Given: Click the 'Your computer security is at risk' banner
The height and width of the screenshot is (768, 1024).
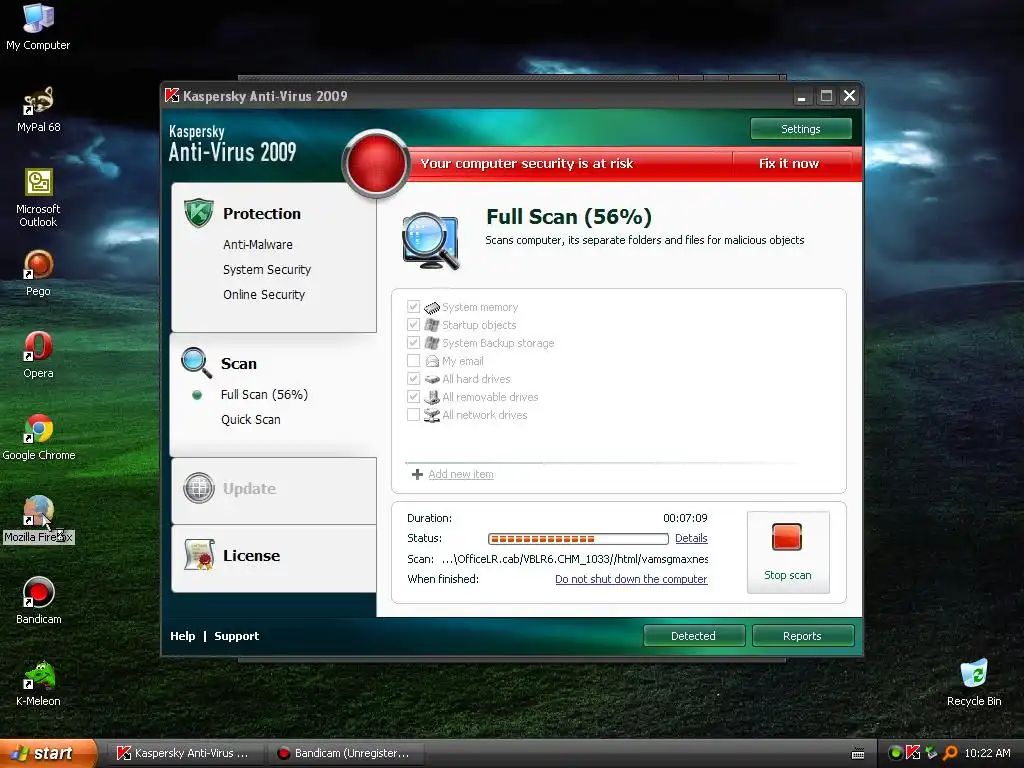Looking at the screenshot, I should (526, 164).
